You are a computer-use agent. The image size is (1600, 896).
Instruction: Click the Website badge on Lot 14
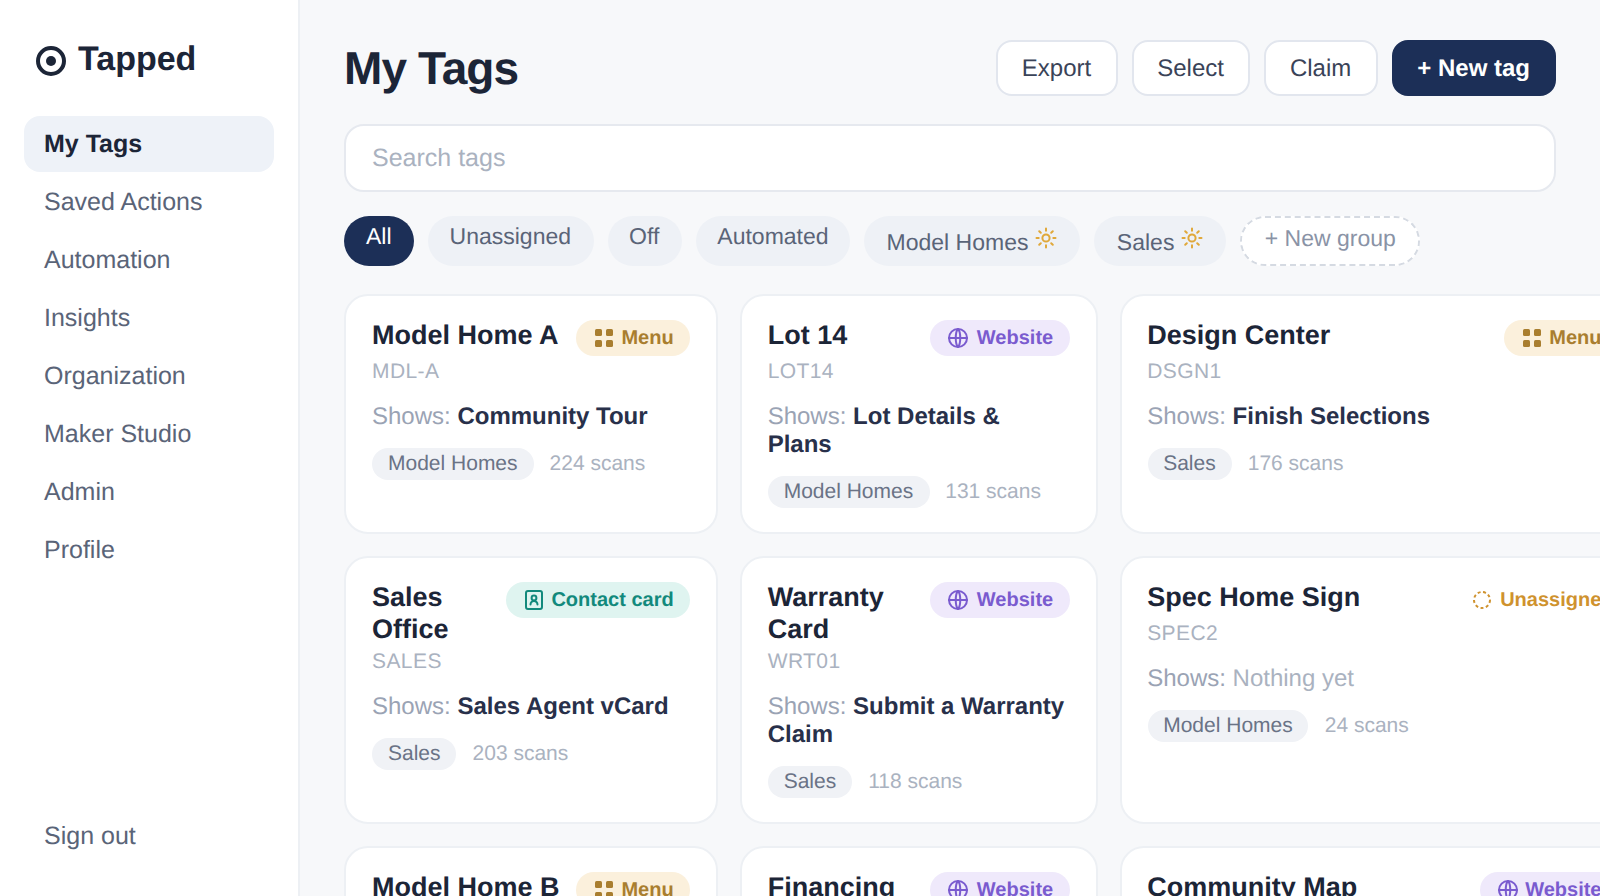[x=999, y=338]
